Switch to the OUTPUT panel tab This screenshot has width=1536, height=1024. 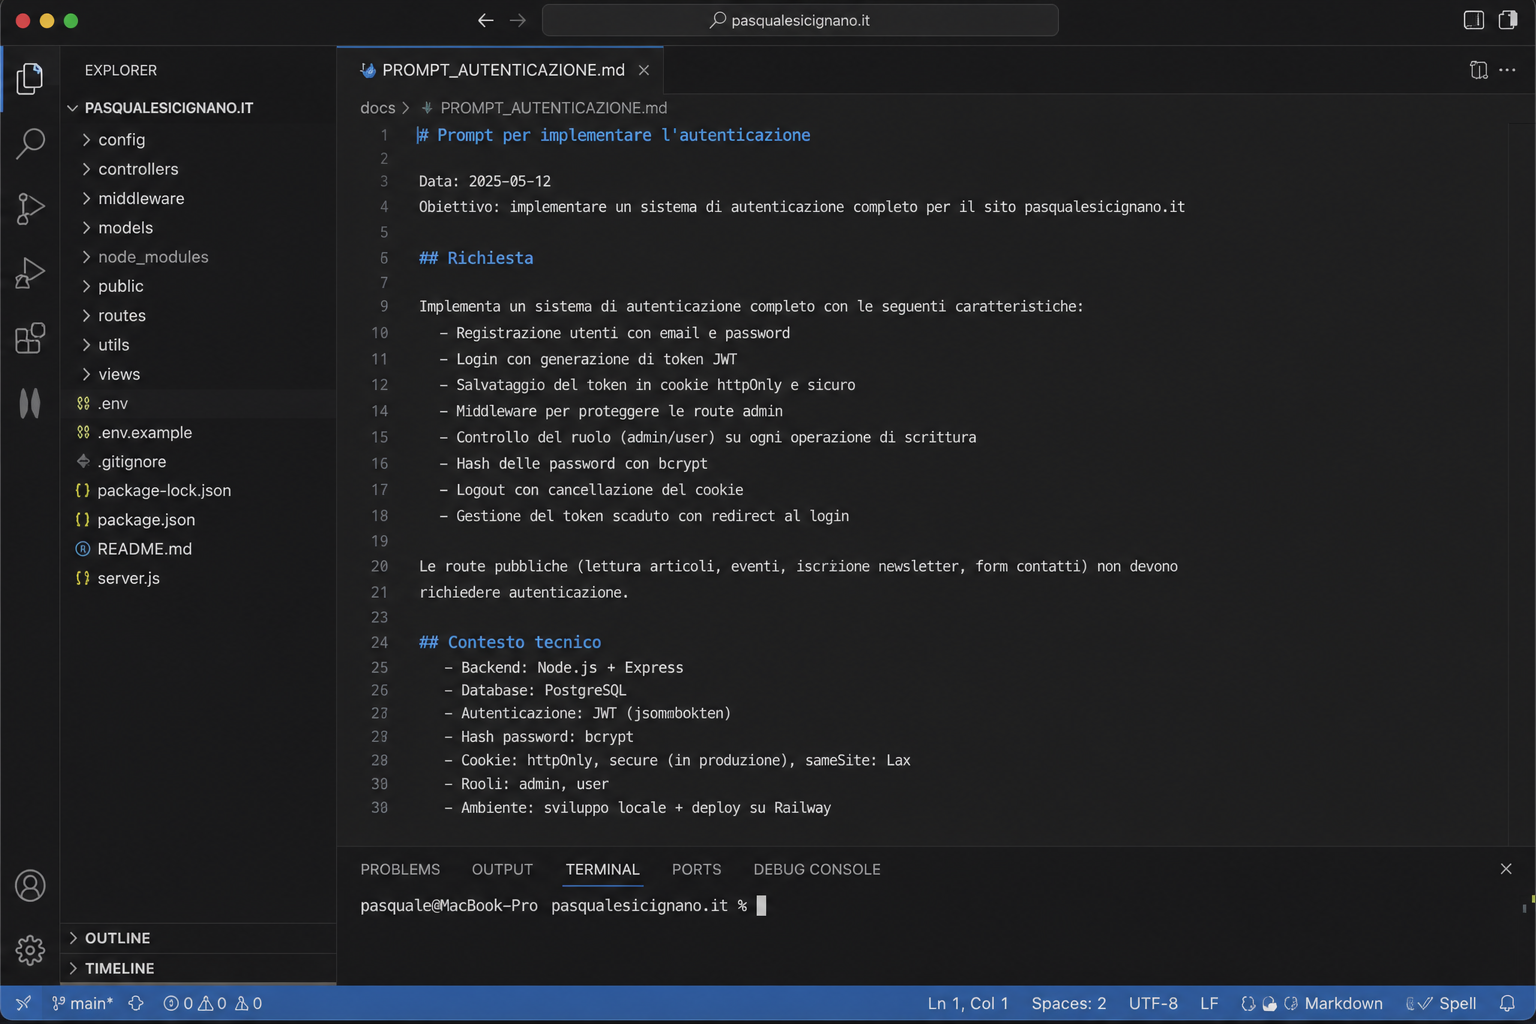(x=502, y=869)
